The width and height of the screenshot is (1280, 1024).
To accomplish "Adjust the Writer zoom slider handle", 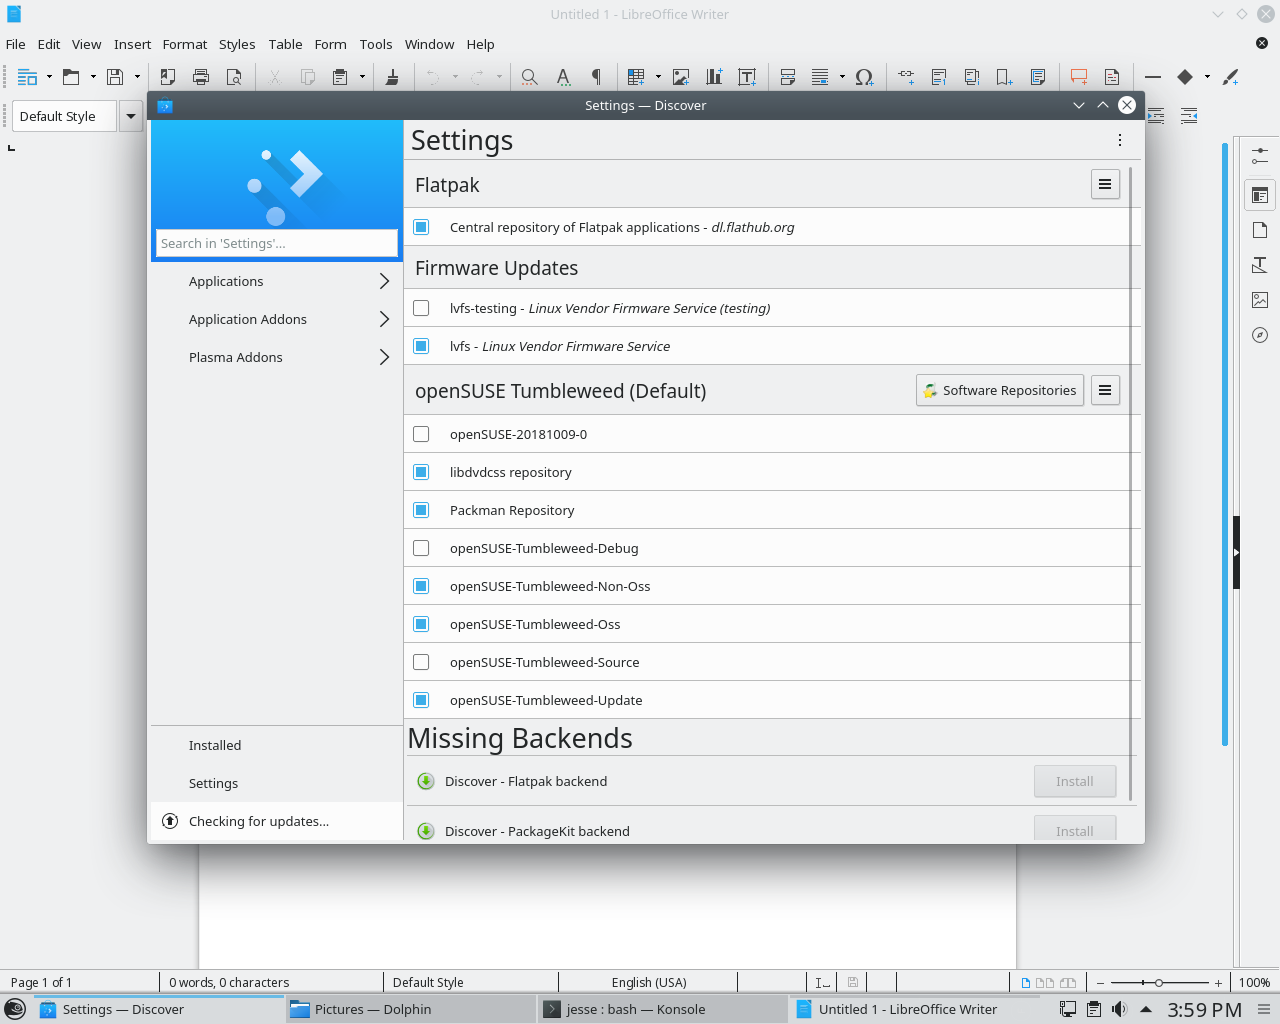I will click(x=1159, y=983).
